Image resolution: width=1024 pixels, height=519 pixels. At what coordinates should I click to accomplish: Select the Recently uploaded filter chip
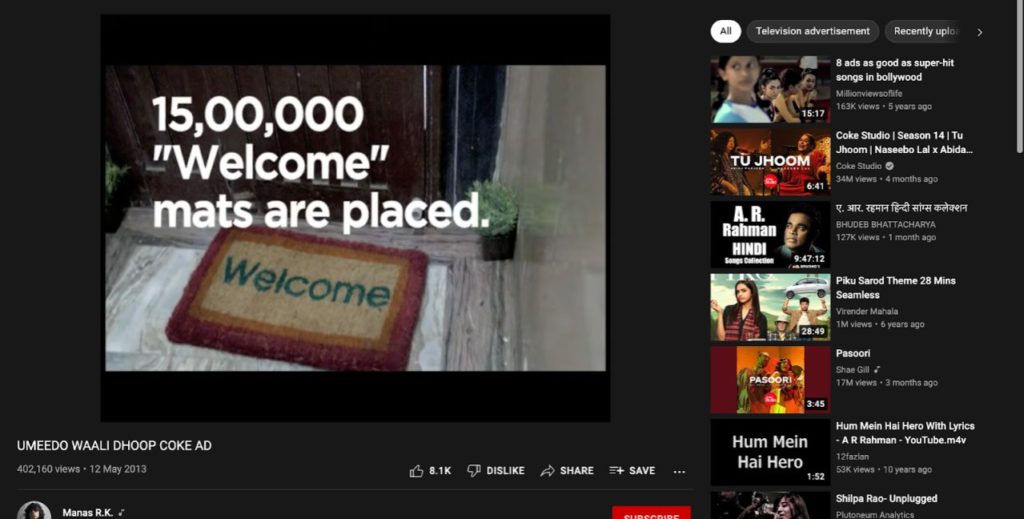click(926, 31)
